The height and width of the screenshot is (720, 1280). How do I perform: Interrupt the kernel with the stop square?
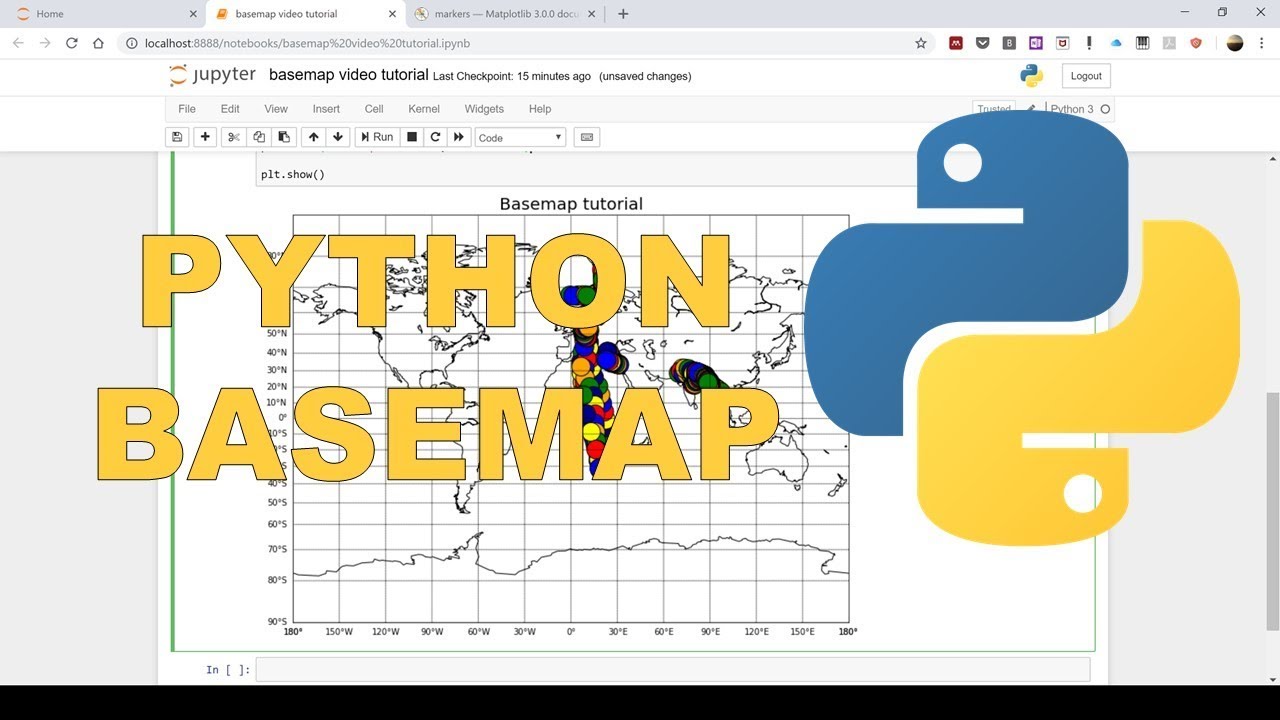point(412,137)
